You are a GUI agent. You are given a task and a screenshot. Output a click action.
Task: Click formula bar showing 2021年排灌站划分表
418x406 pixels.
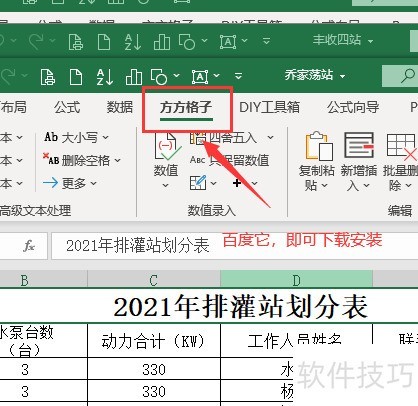pyautogui.click(x=235, y=246)
